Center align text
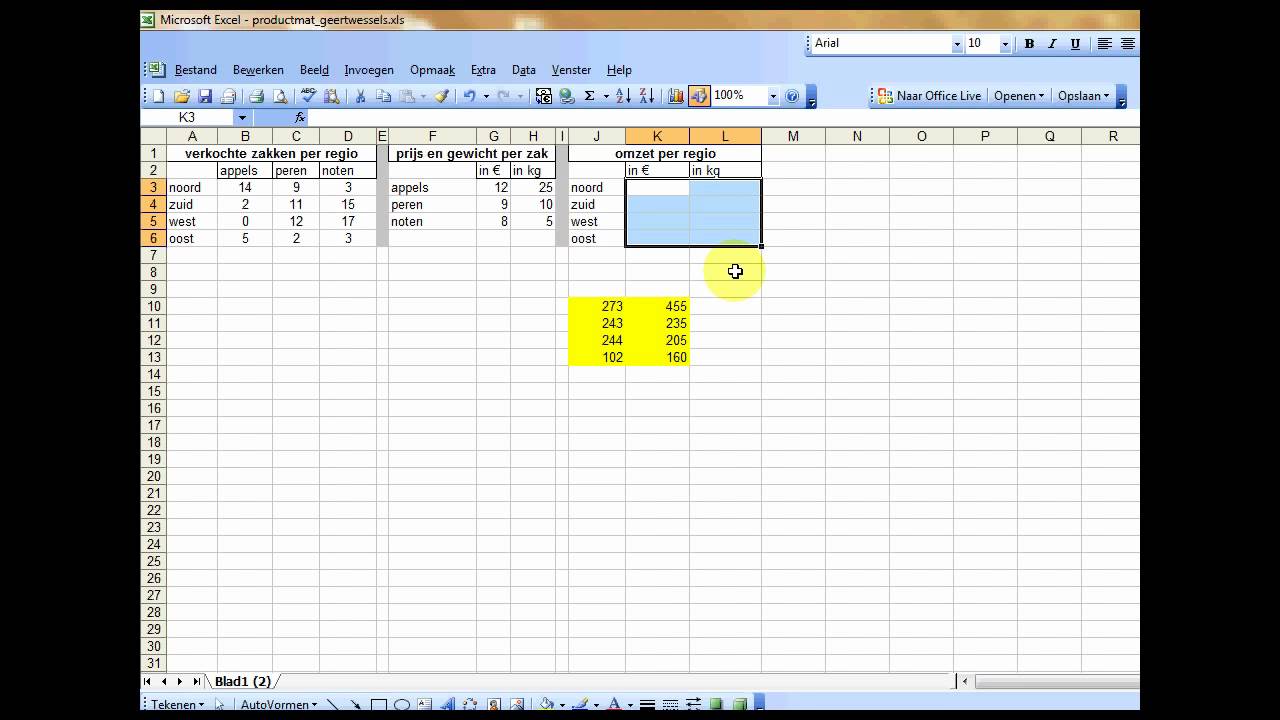 pos(1128,44)
